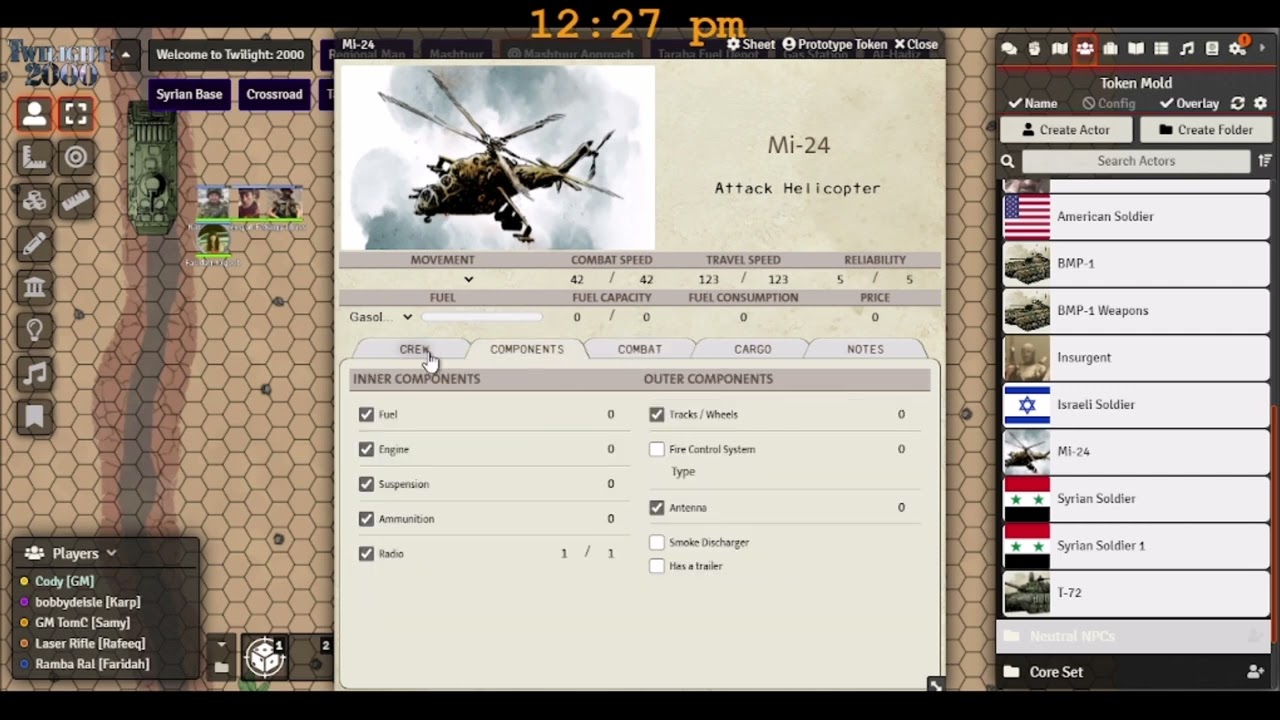This screenshot has height=720, width=1280.
Task: Click the fuel level bar
Action: [482, 317]
